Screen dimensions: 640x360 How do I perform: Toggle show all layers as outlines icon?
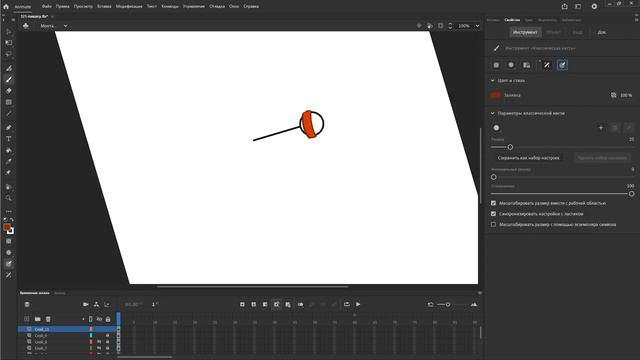coord(91,319)
